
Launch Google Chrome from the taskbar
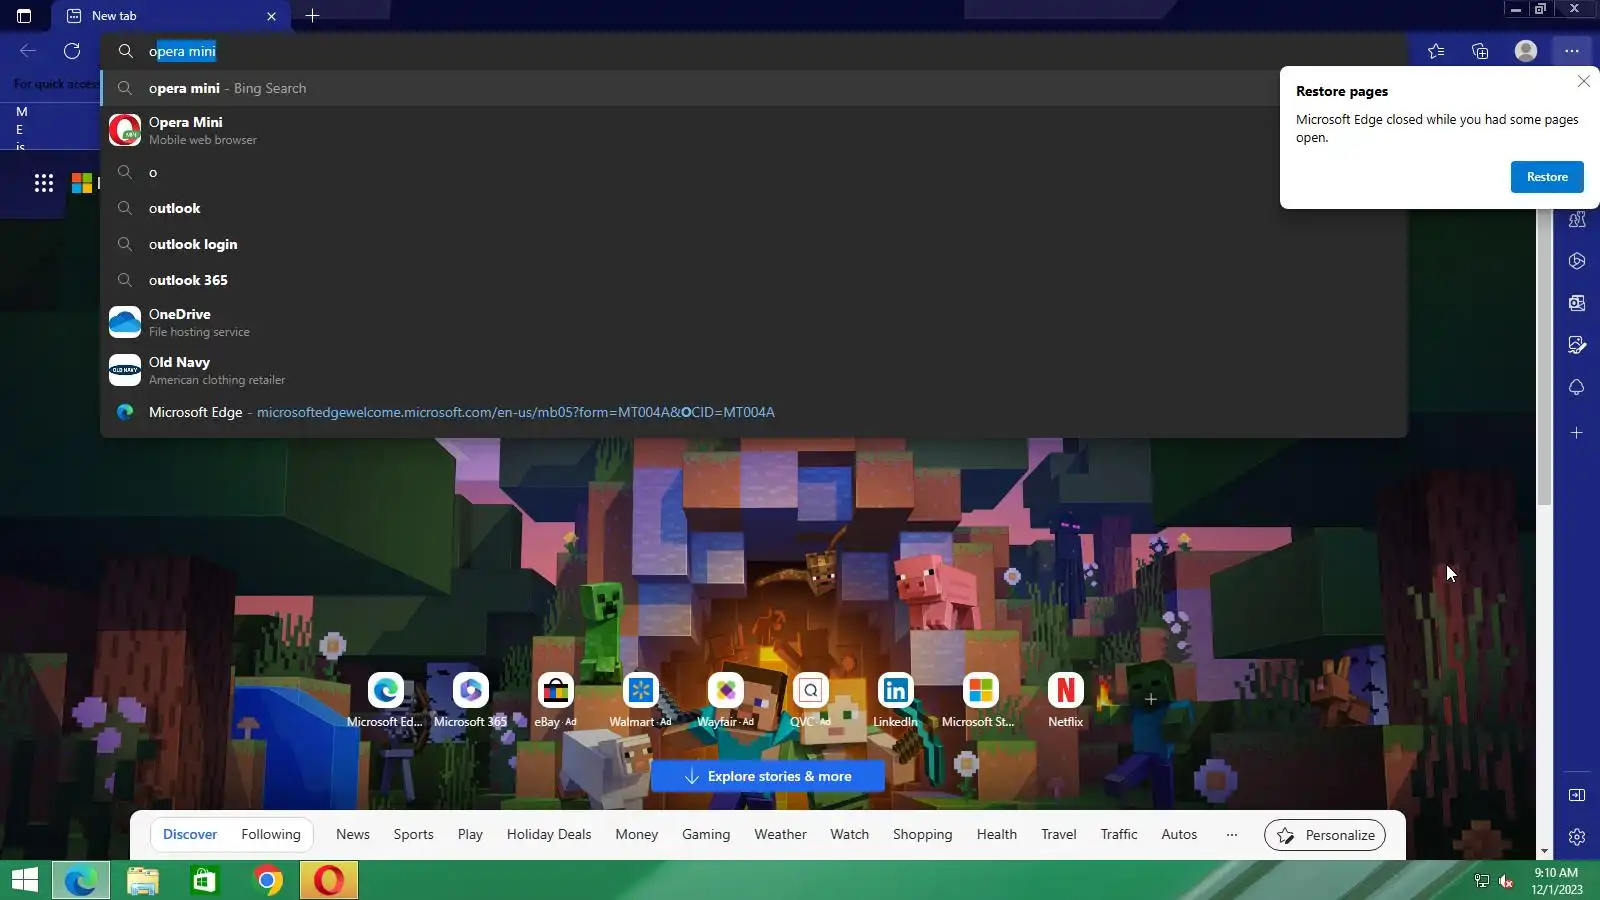(267, 880)
